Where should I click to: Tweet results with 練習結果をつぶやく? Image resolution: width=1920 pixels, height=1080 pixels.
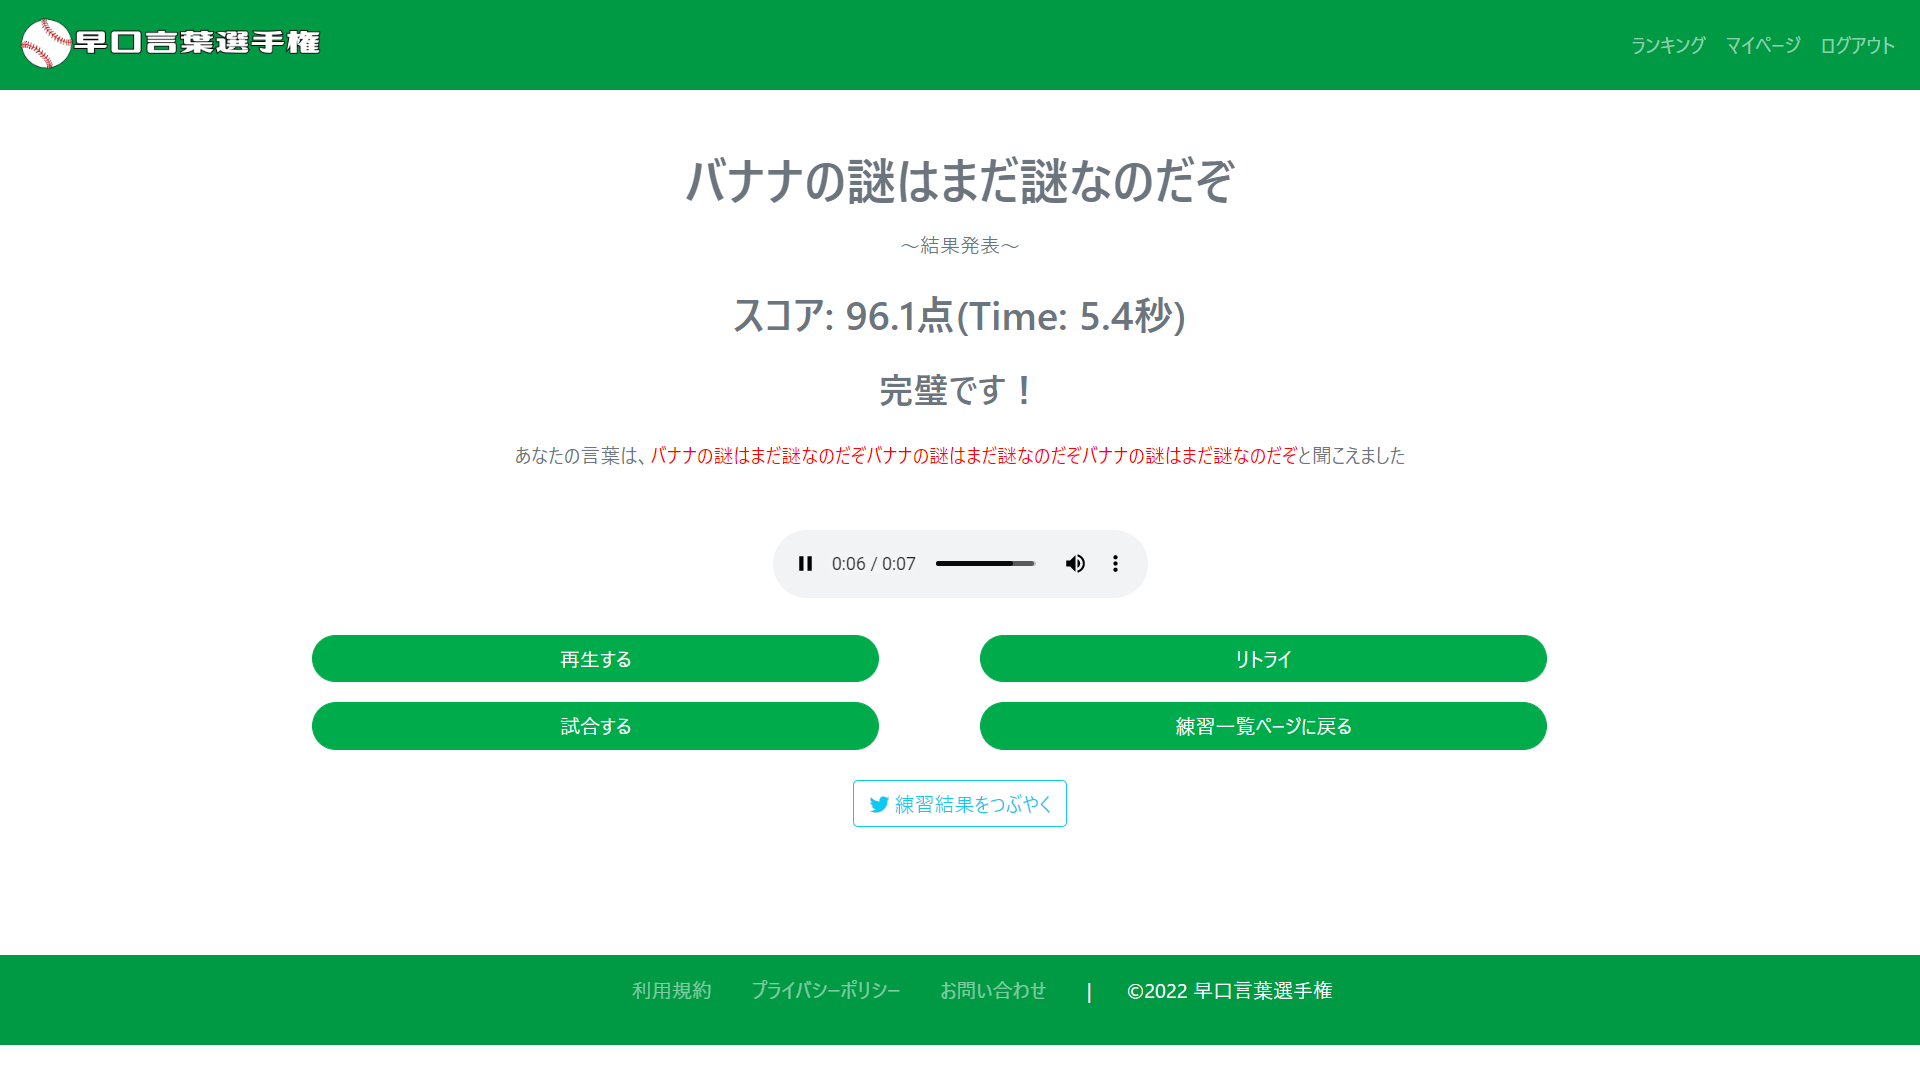coord(960,804)
